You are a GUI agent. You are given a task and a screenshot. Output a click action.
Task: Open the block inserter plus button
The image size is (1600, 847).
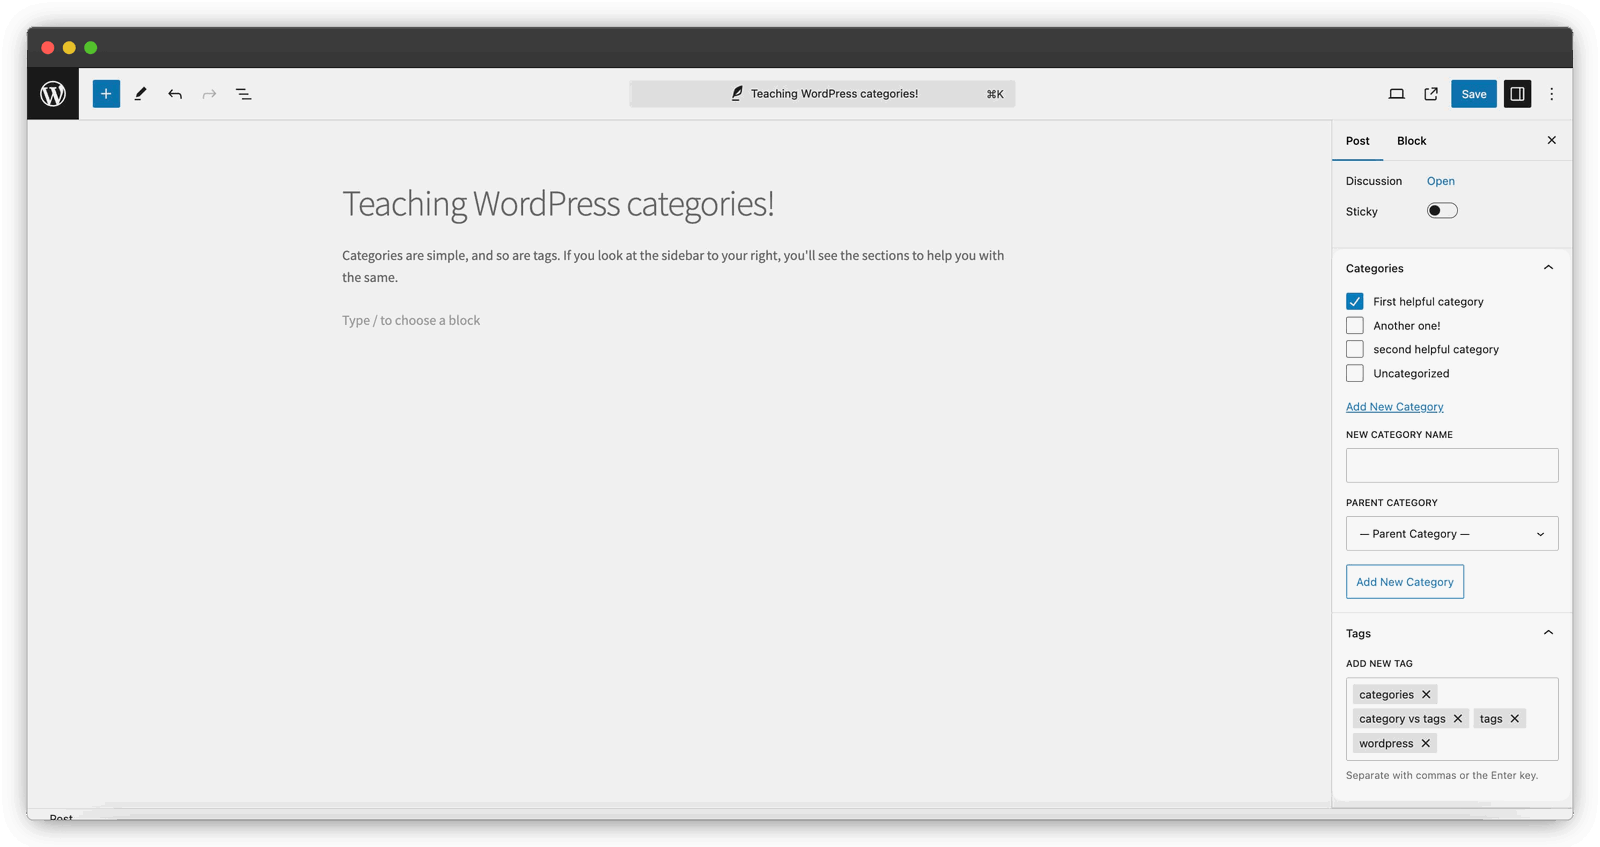tap(106, 94)
